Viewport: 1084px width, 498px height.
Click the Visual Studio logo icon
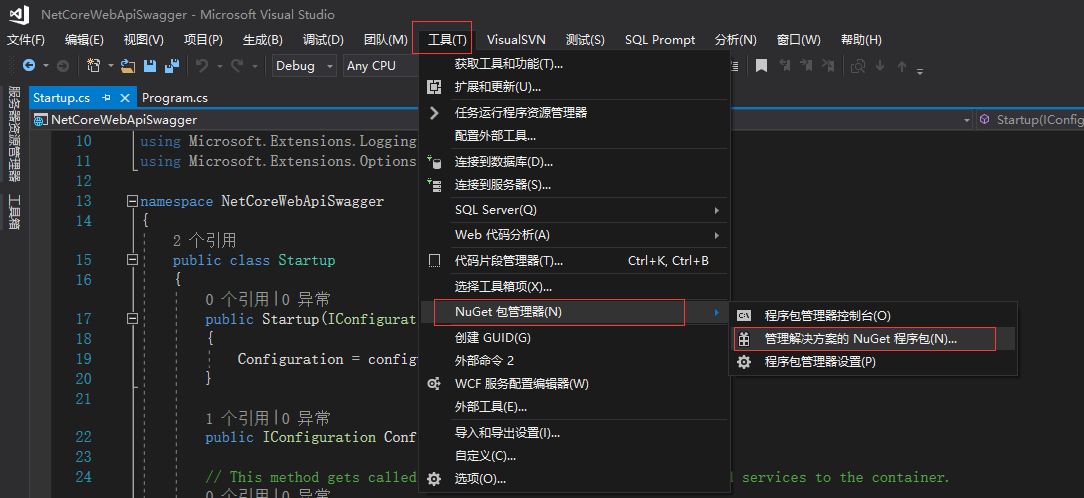[19, 14]
